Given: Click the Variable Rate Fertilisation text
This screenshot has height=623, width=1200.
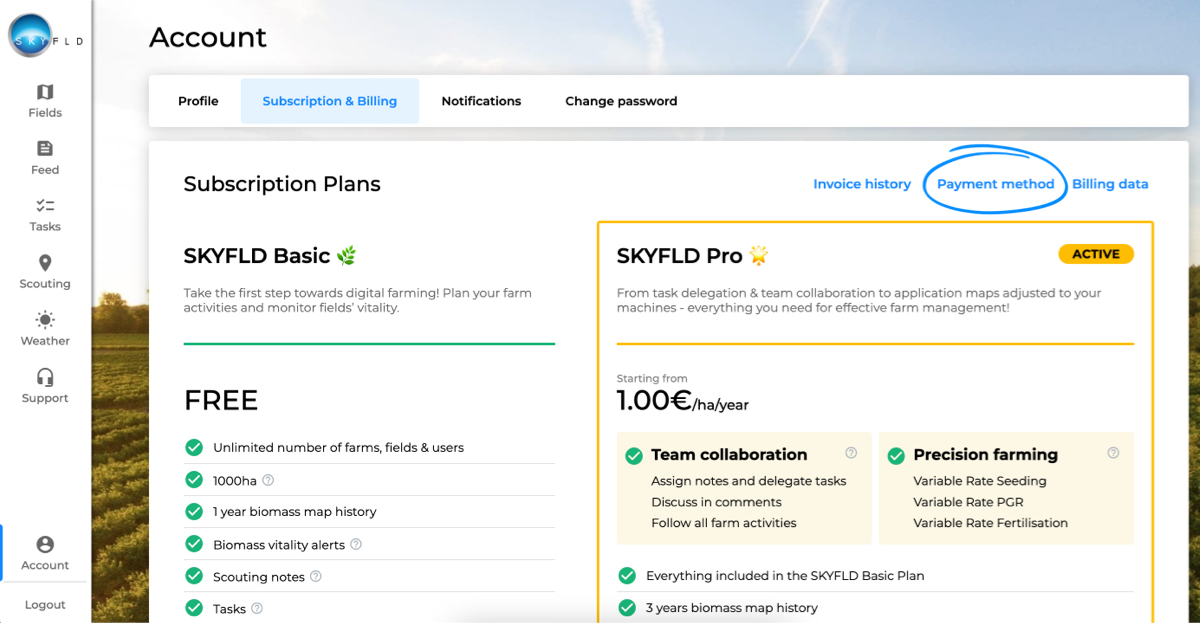Looking at the screenshot, I should click(x=990, y=523).
